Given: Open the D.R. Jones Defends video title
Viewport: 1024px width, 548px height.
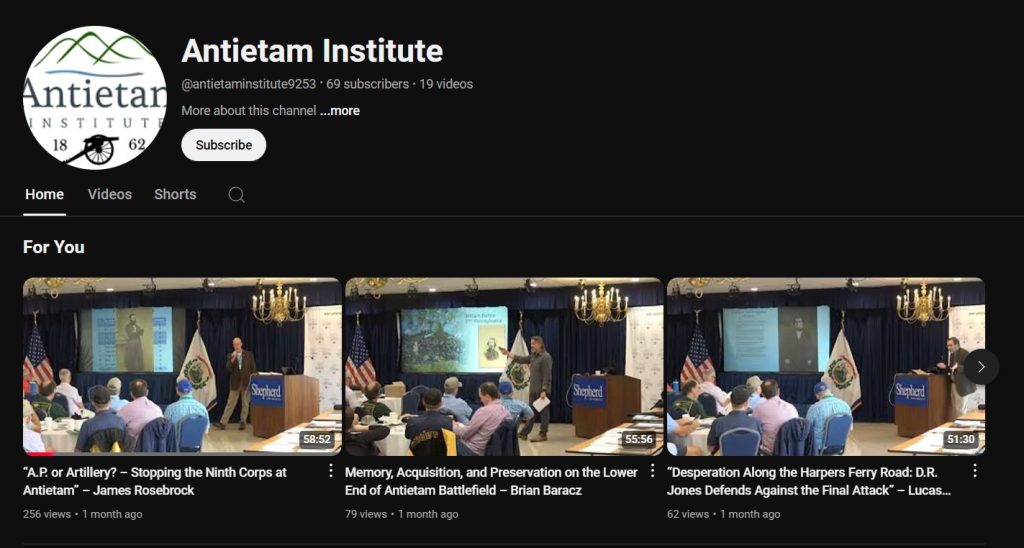Looking at the screenshot, I should click(x=808, y=481).
